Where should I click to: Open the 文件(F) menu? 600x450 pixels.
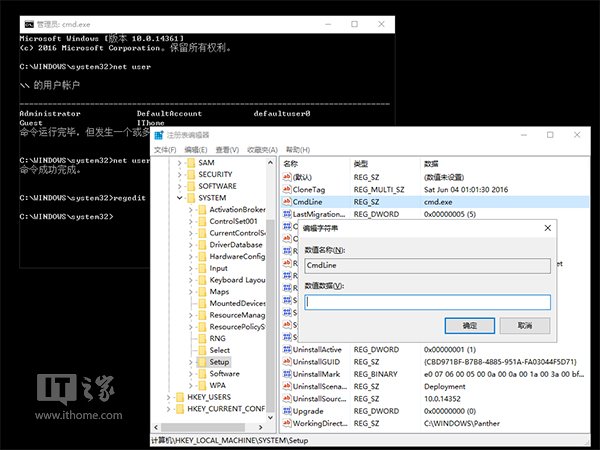coord(165,149)
